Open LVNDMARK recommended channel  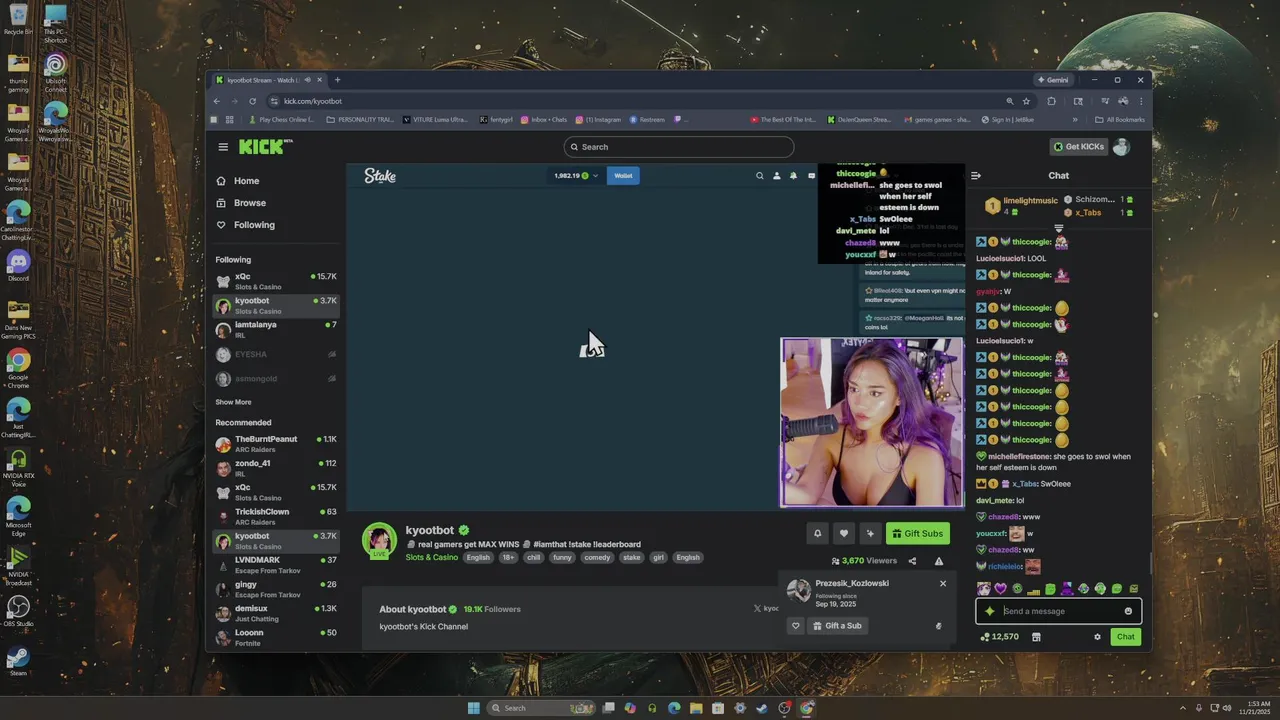[x=277, y=565]
